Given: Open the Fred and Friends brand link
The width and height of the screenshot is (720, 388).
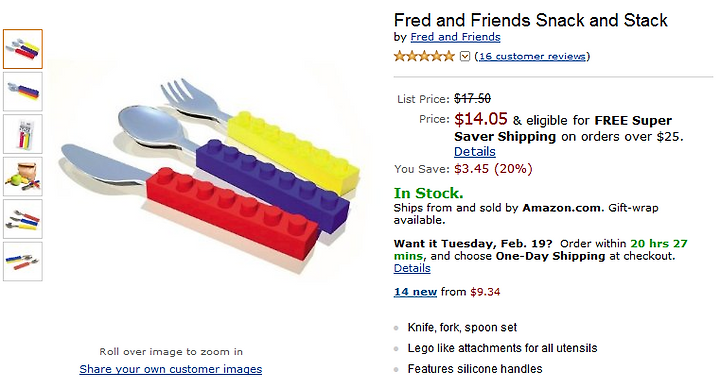Looking at the screenshot, I should pyautogui.click(x=455, y=37).
